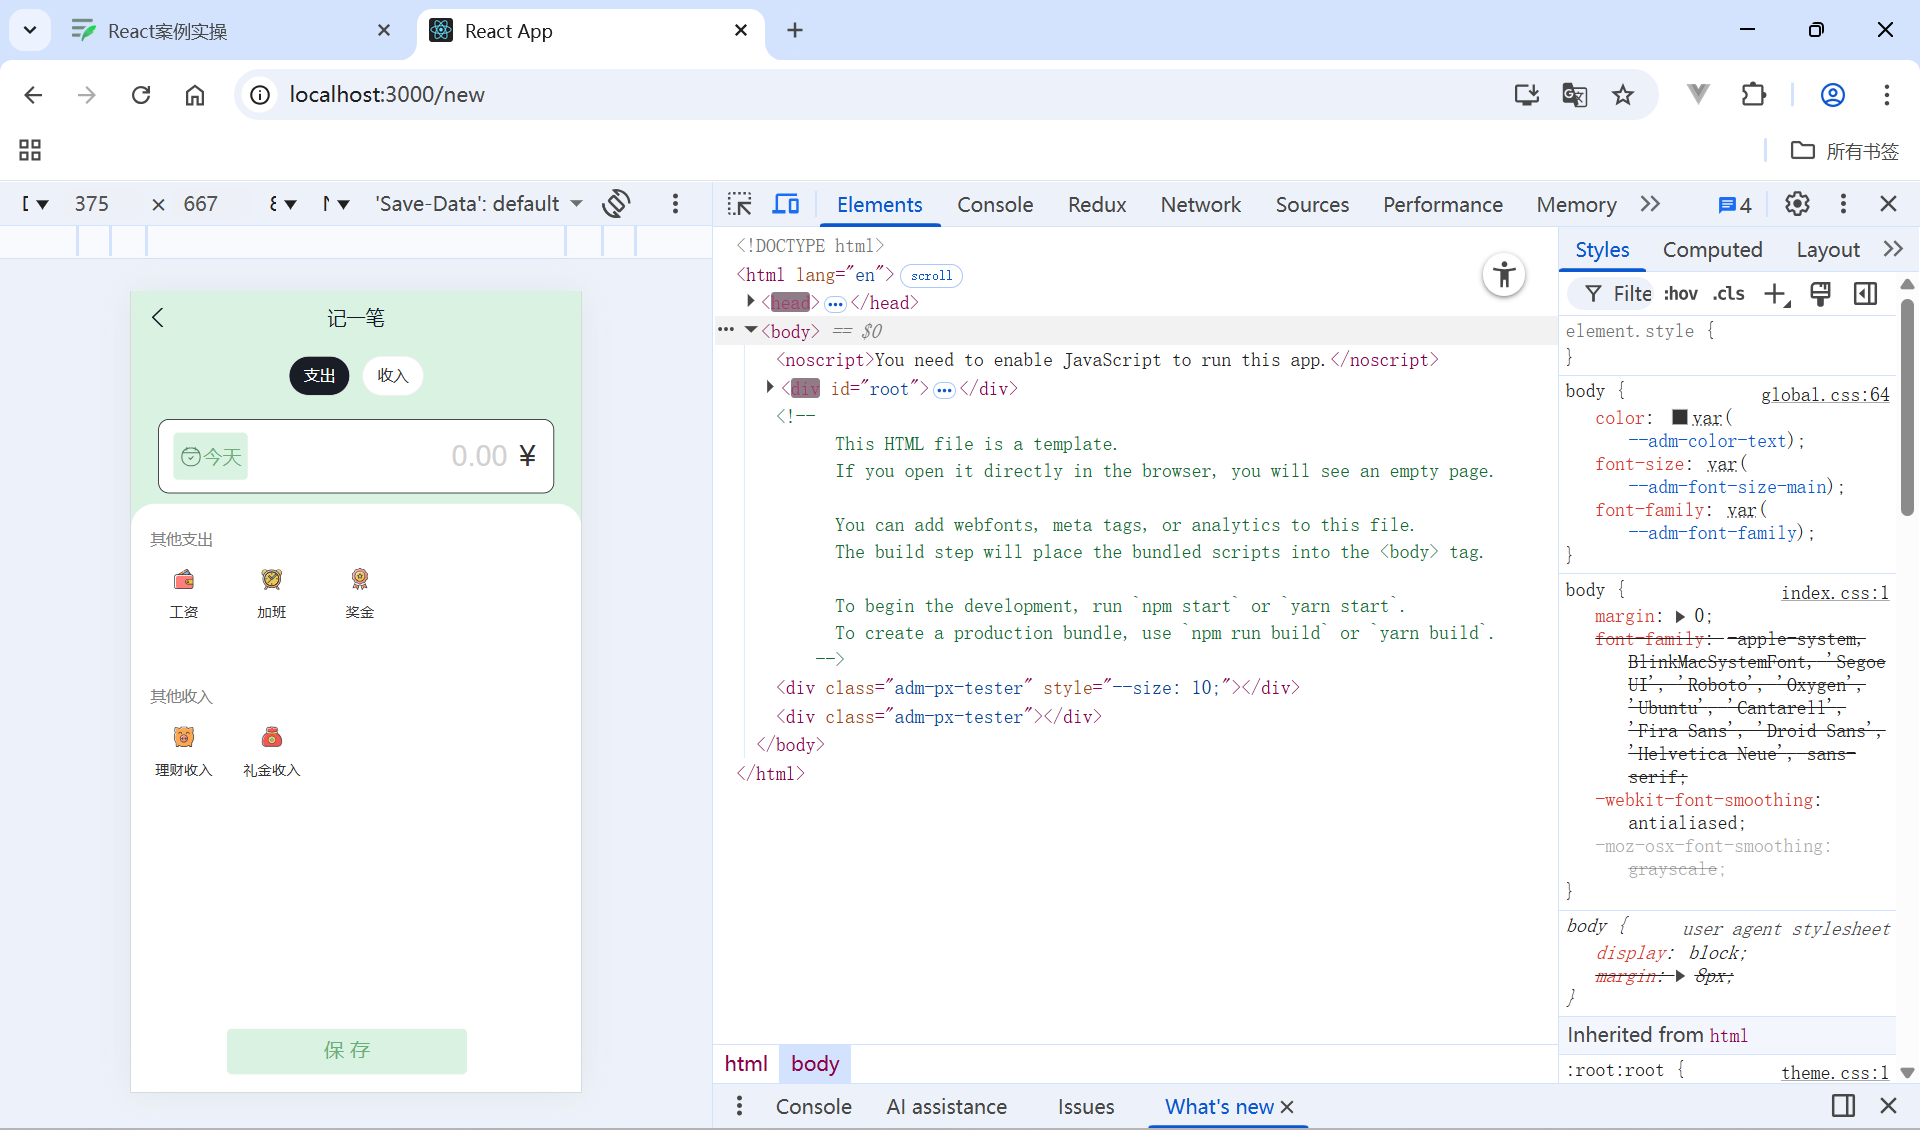Click the 工资 salary category icon

tap(184, 580)
